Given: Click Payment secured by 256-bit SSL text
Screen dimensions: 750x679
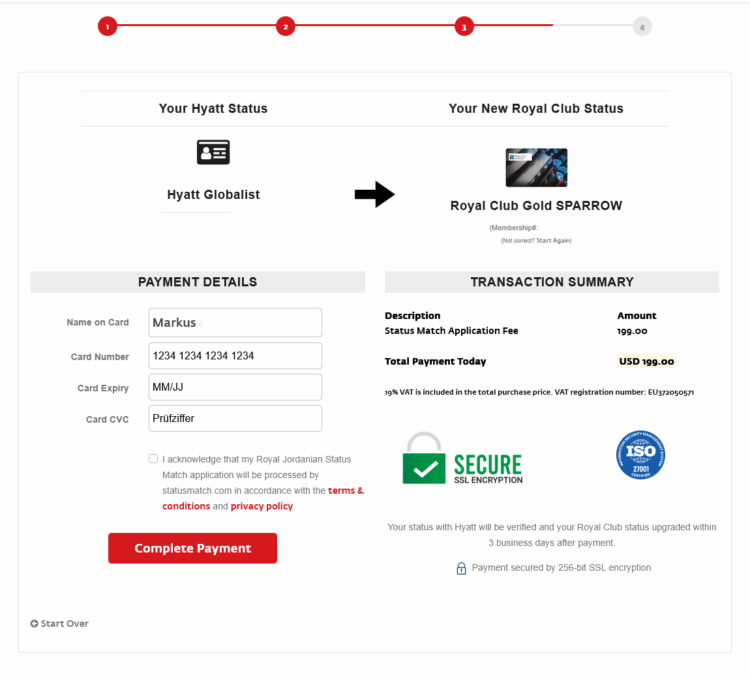Looking at the screenshot, I should 561,568.
